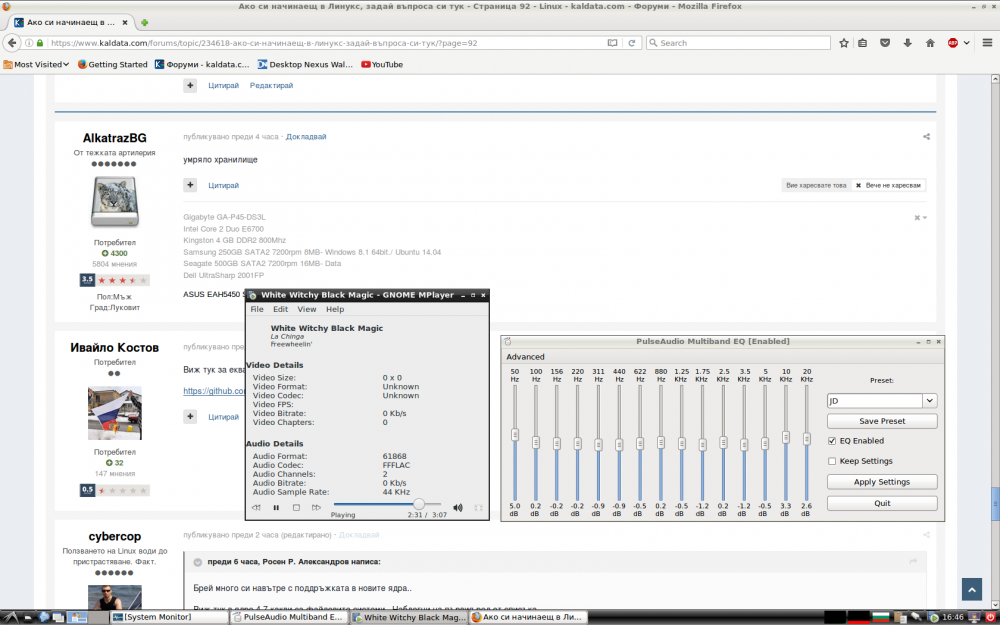
Task: Click Цитирай under AlkatrazBG's post
Action: (223, 186)
